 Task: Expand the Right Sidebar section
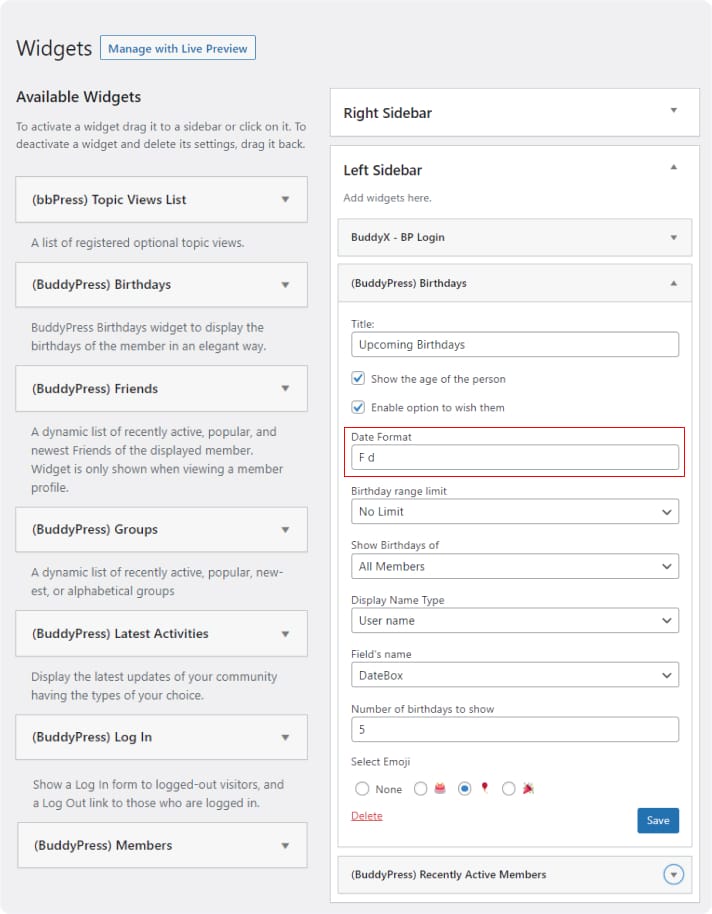point(674,110)
